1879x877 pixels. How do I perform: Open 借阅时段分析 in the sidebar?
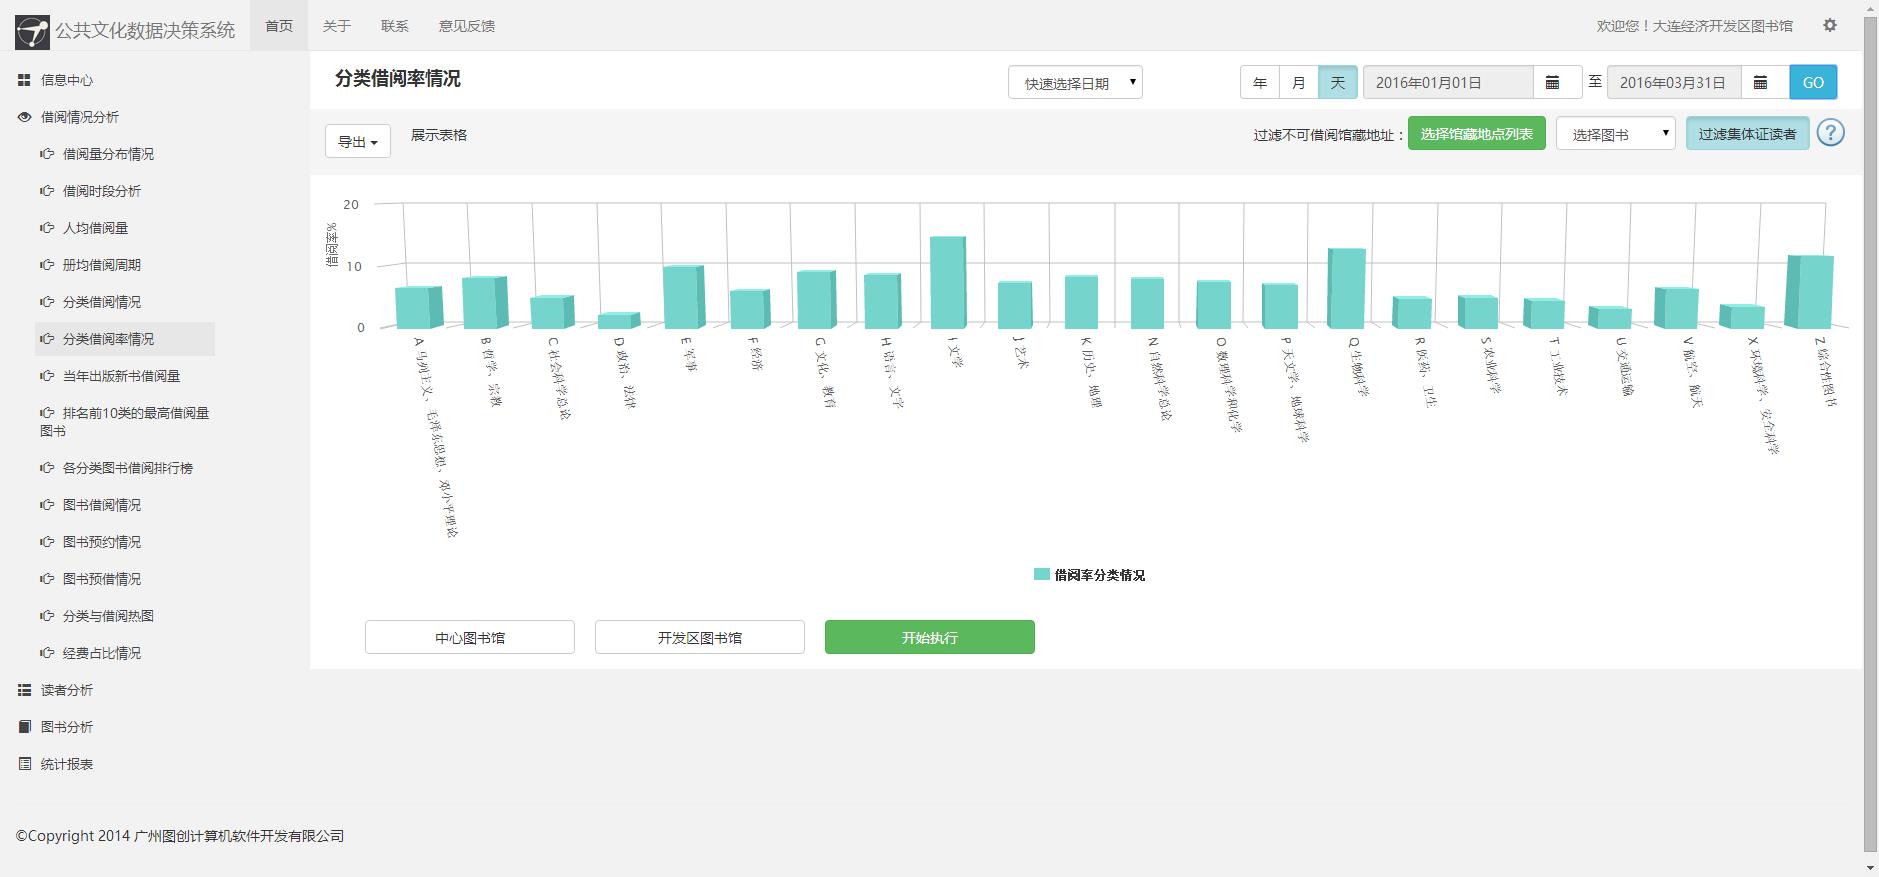[x=102, y=191]
